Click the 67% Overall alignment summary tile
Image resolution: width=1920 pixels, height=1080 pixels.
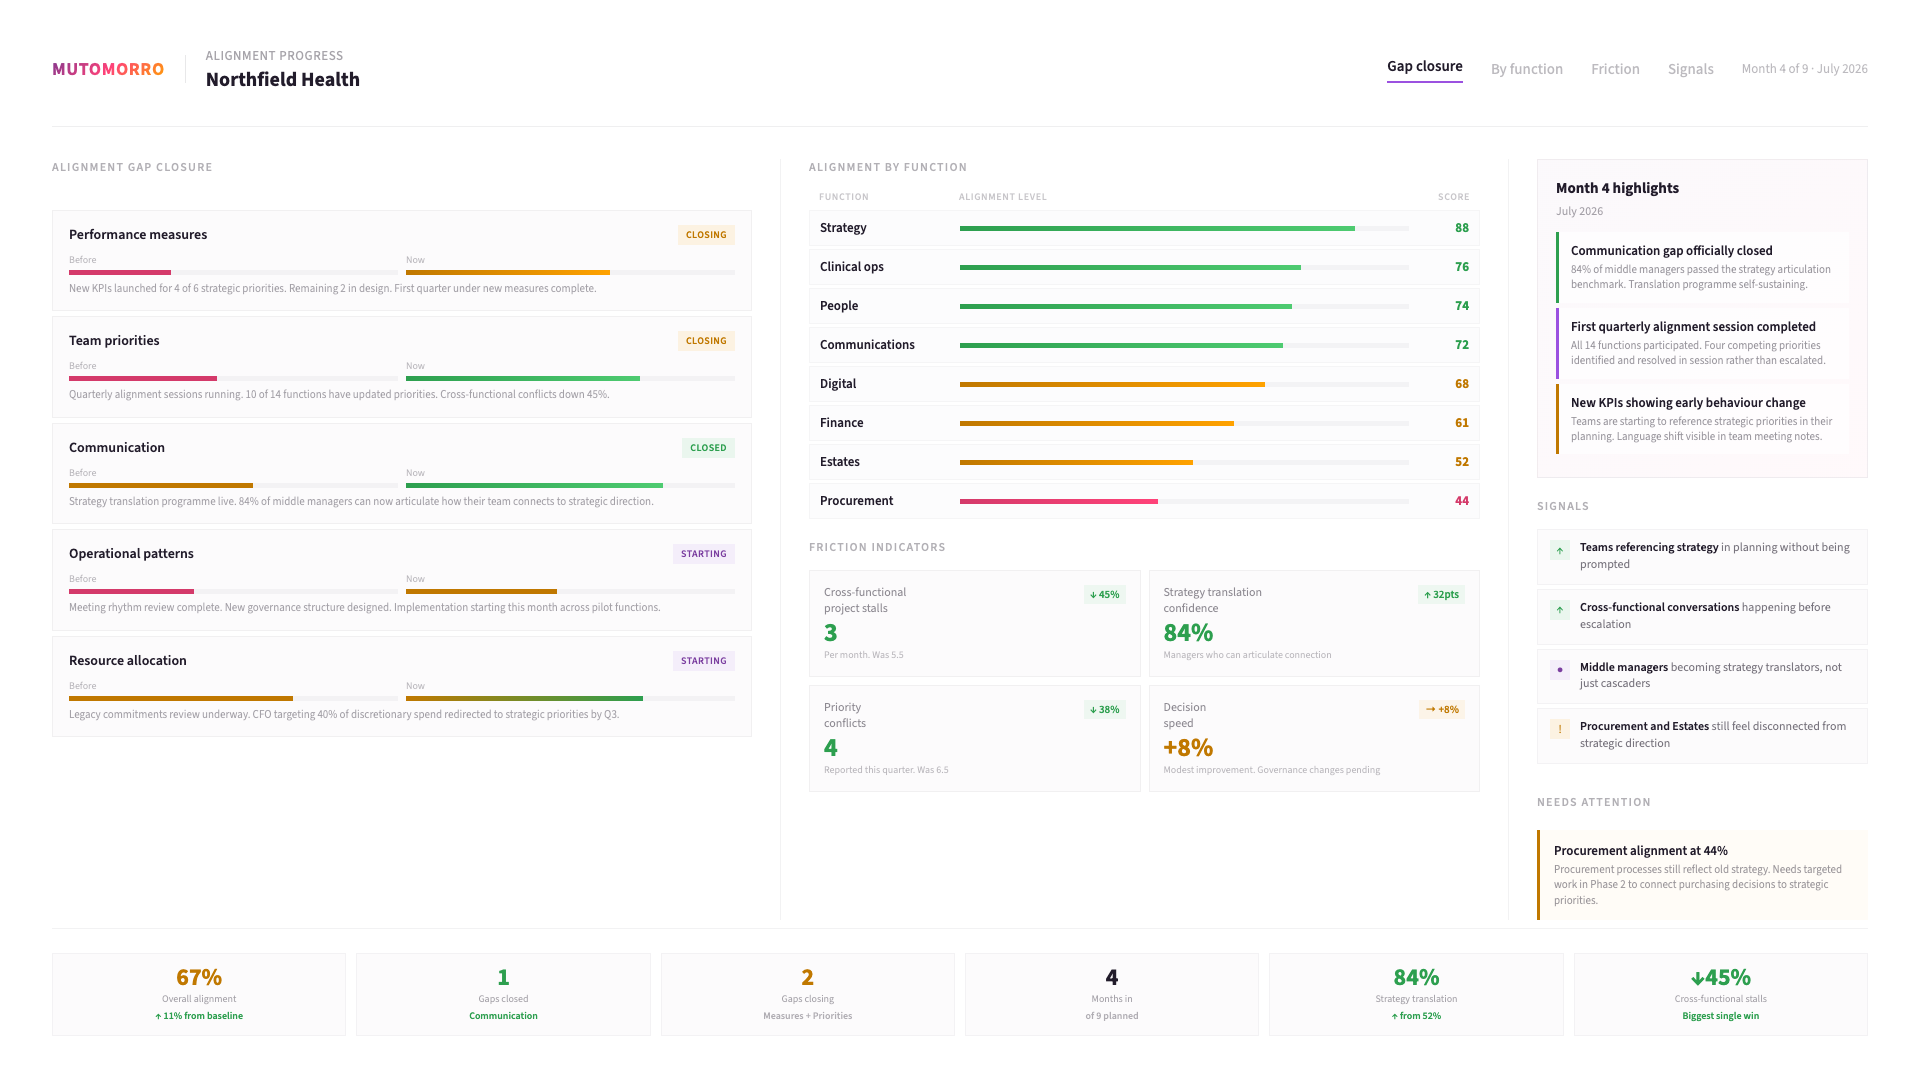click(199, 994)
